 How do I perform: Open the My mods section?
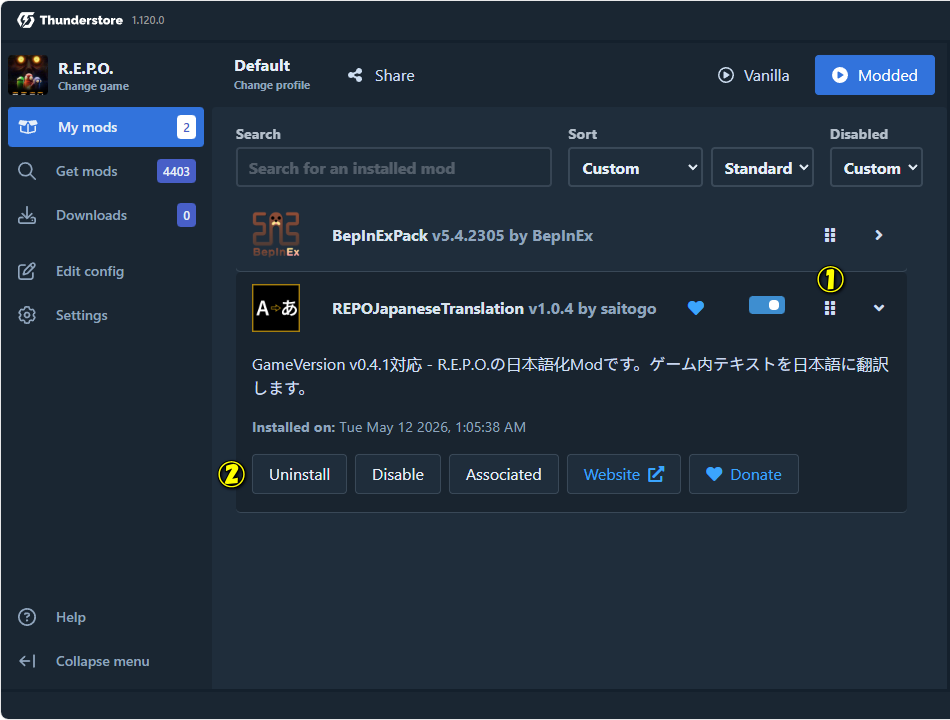tap(106, 127)
